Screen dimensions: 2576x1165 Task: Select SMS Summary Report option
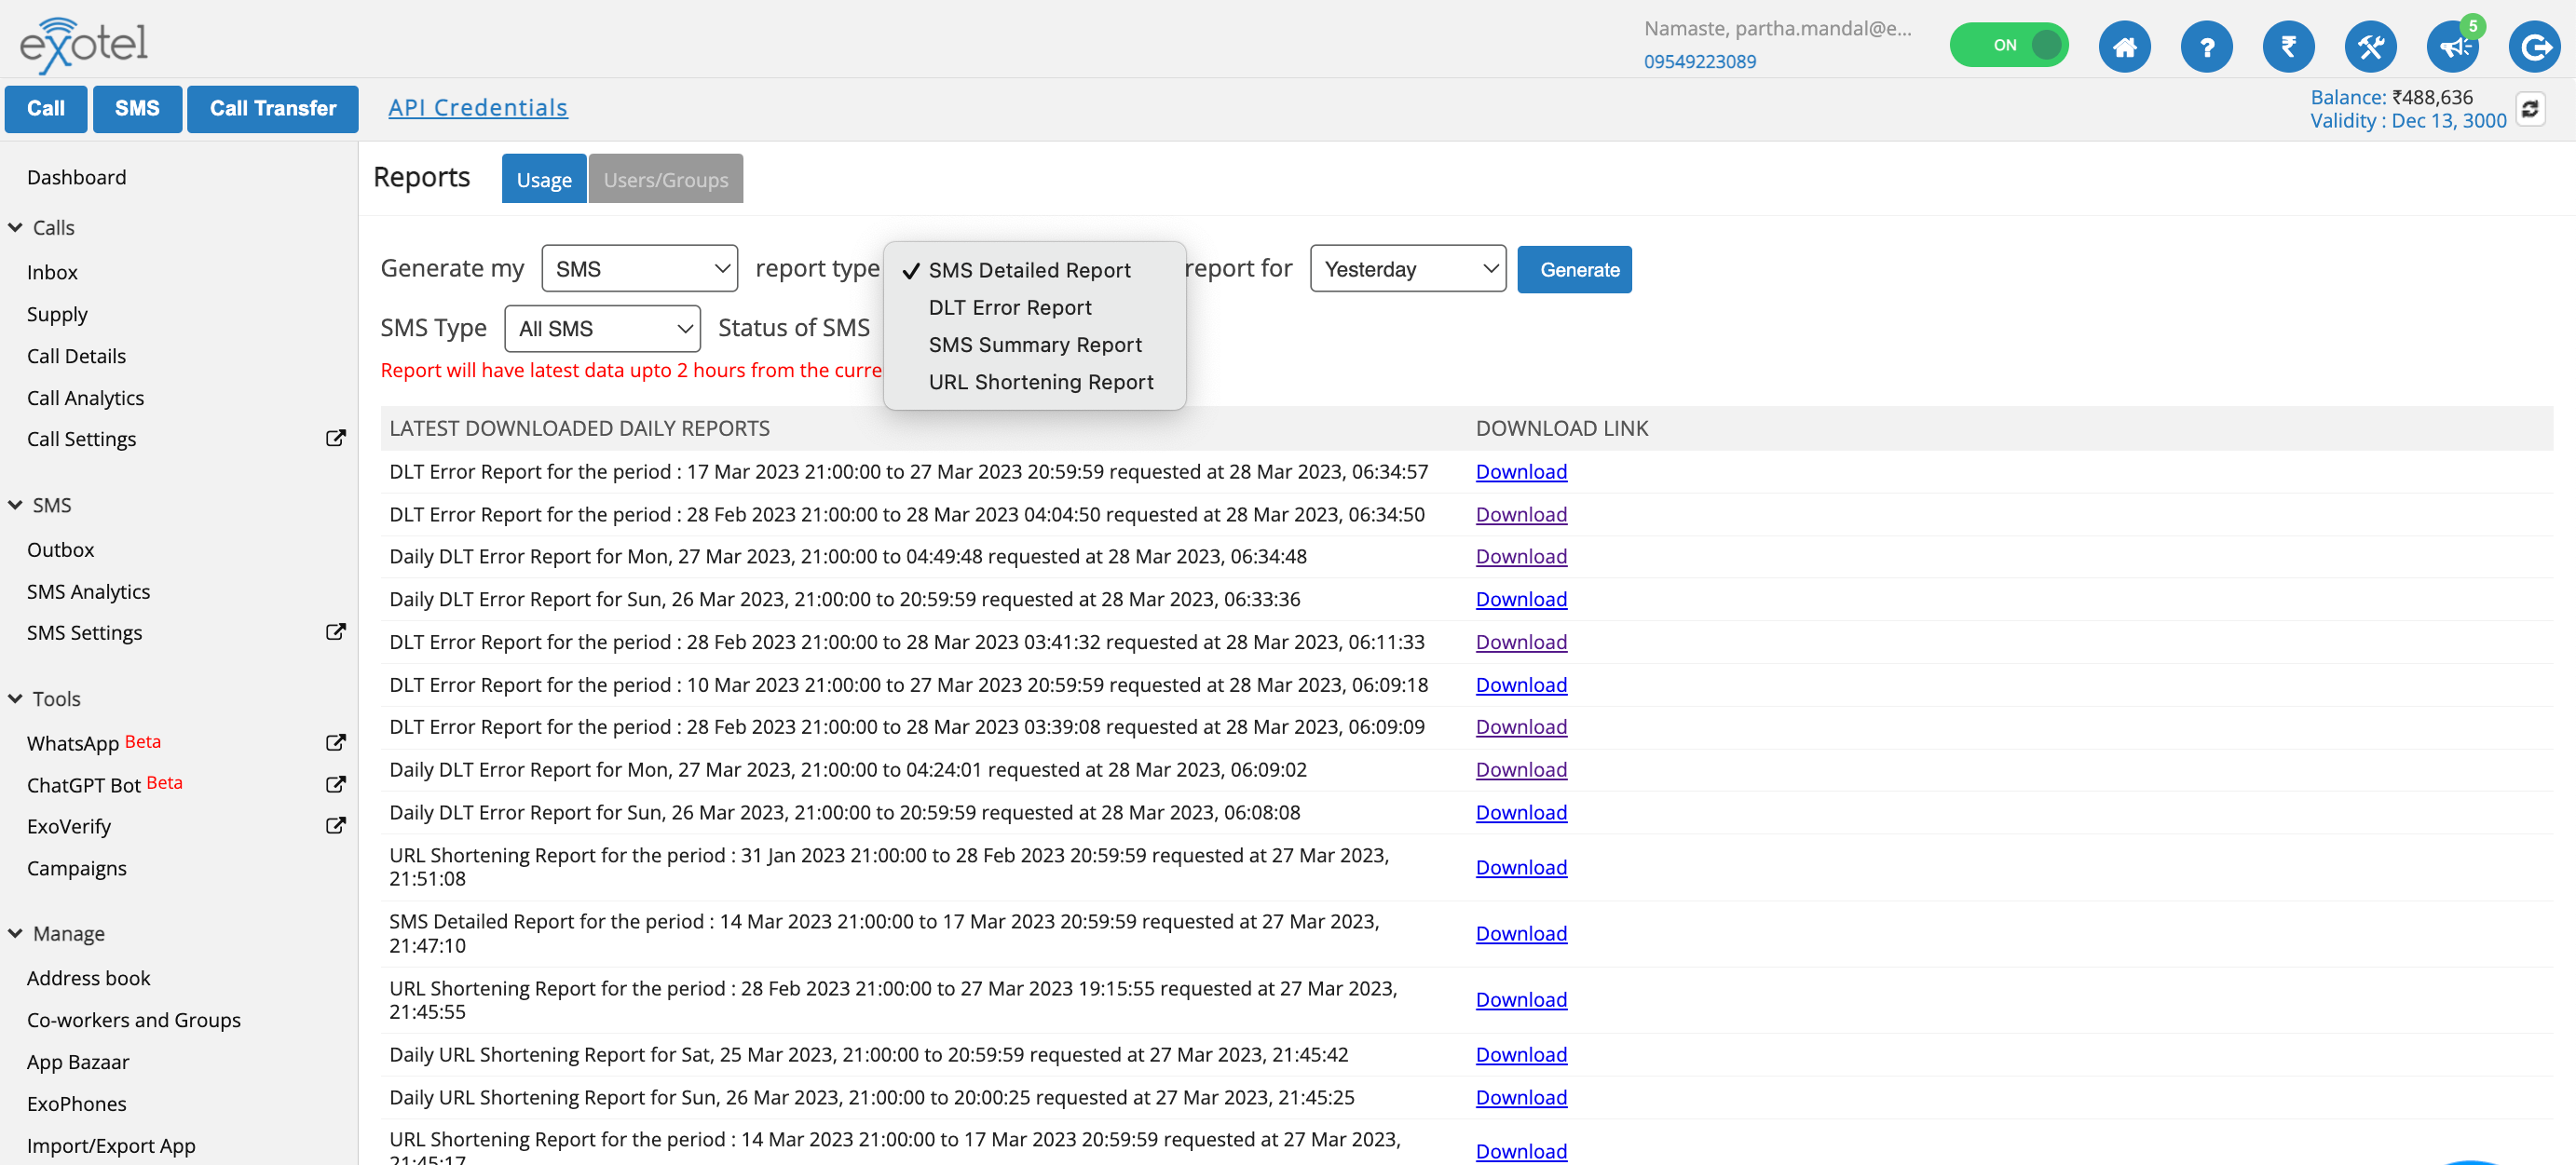click(x=1034, y=345)
